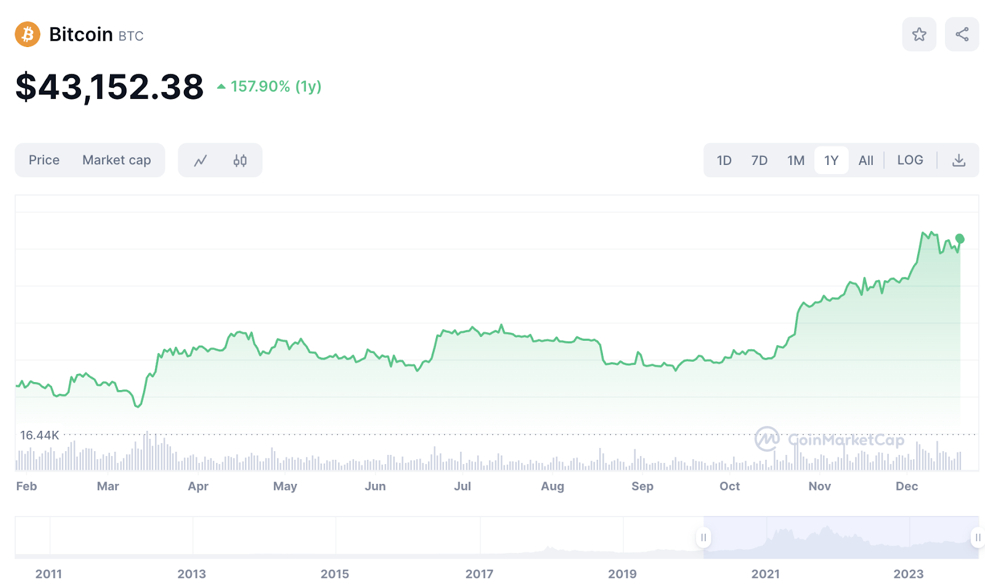Image resolution: width=985 pixels, height=585 pixels.
Task: Click the 2023 year label on overview
Action: [x=909, y=574]
